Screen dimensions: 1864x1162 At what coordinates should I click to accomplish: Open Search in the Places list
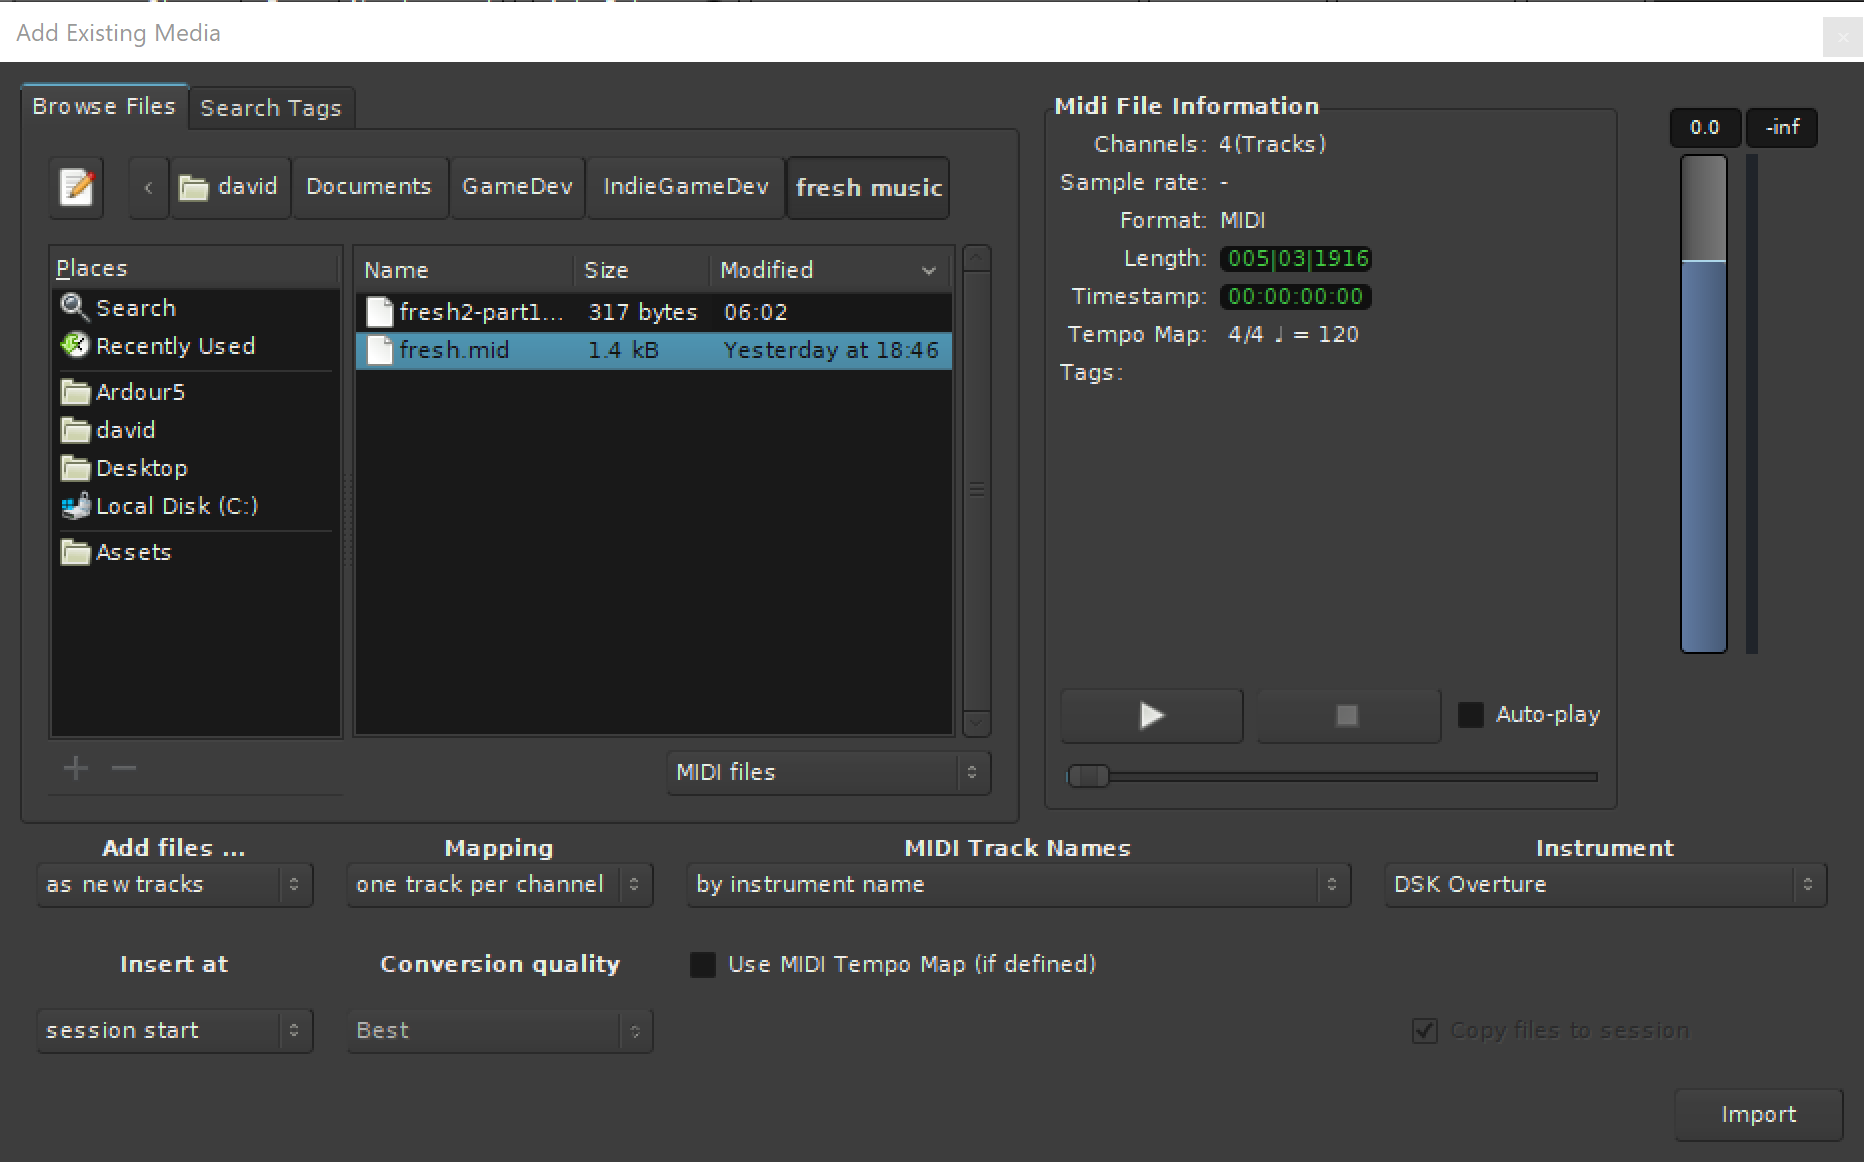pos(135,308)
